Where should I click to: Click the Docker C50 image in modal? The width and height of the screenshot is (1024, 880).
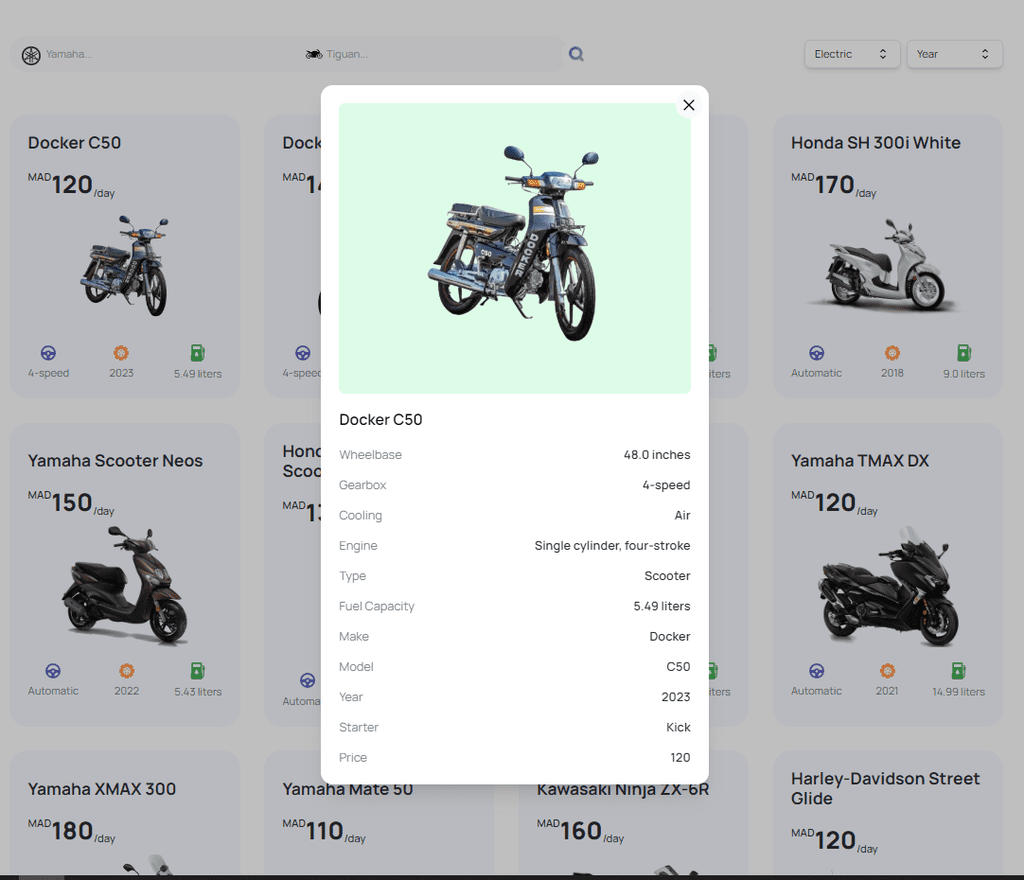click(515, 248)
